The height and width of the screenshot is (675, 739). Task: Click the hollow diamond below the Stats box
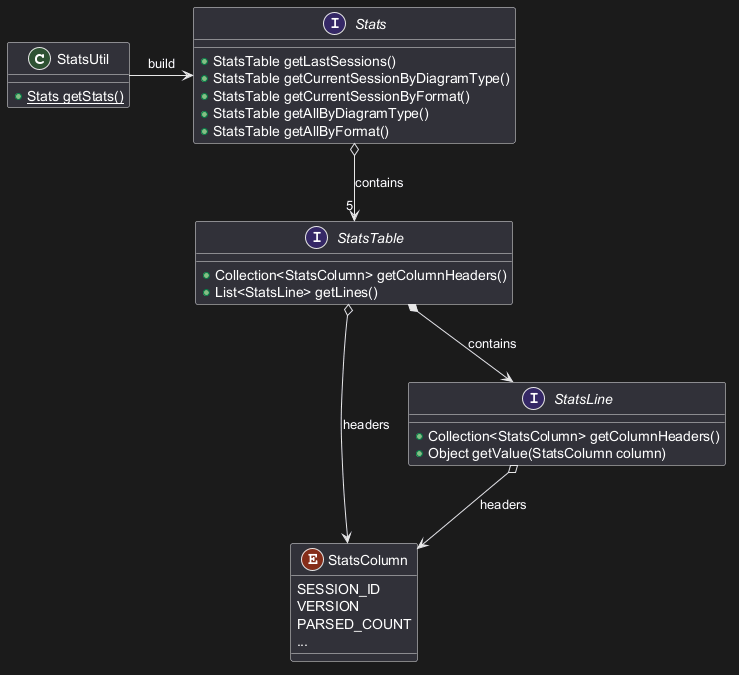pyautogui.click(x=354, y=151)
